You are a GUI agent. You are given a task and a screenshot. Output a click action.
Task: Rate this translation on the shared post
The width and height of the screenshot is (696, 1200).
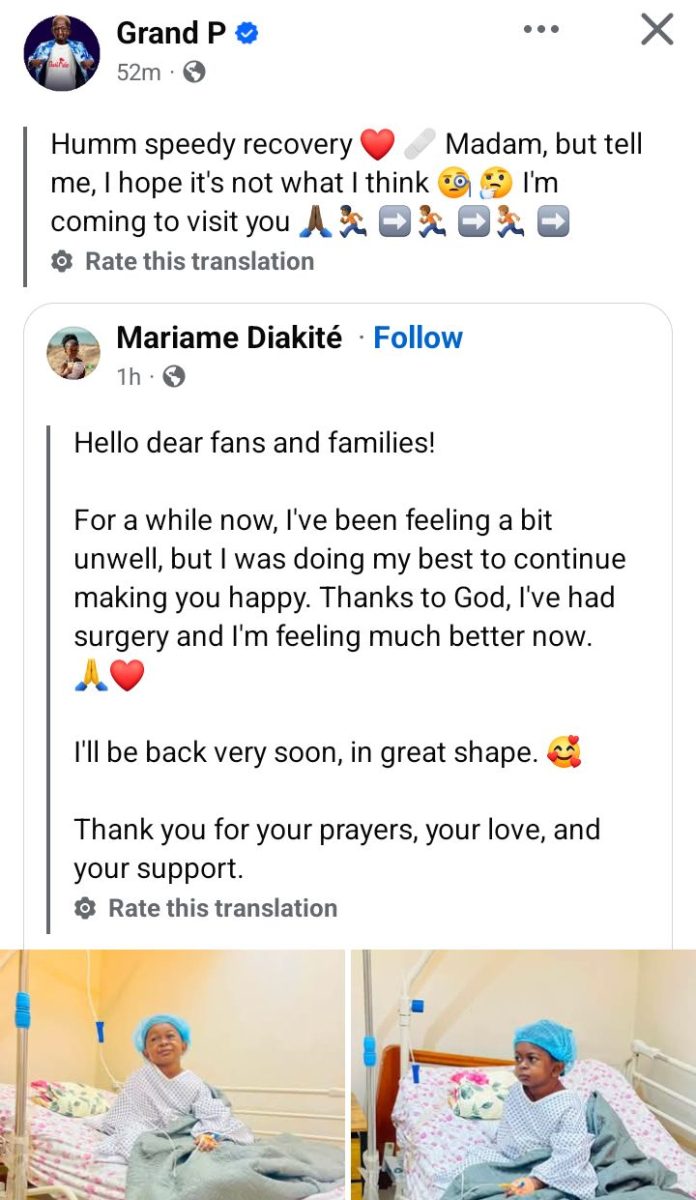coord(222,908)
